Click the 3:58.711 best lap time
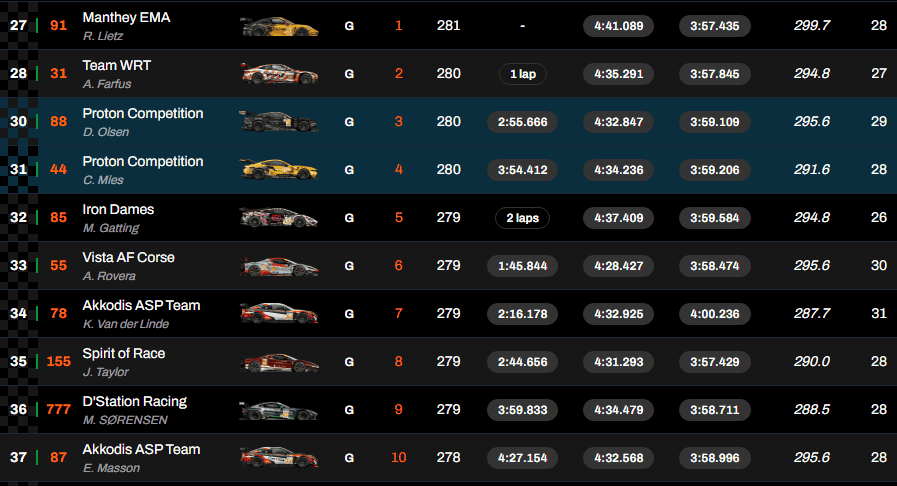Screen dimensions: 897x486 (715, 411)
